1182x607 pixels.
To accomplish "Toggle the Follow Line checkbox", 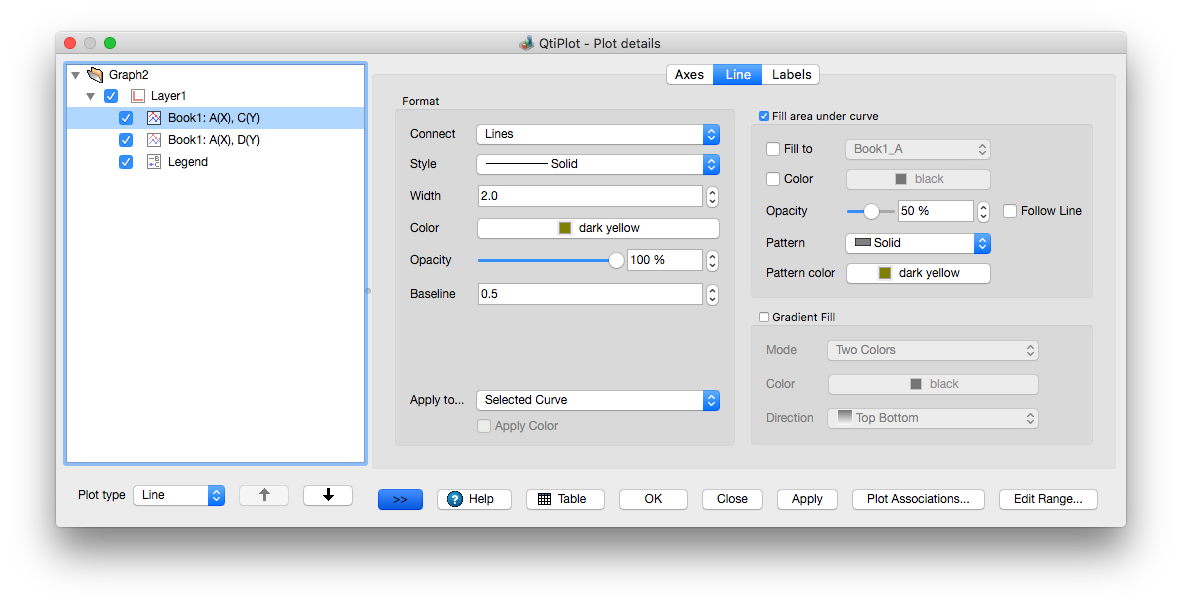I will (x=1010, y=211).
